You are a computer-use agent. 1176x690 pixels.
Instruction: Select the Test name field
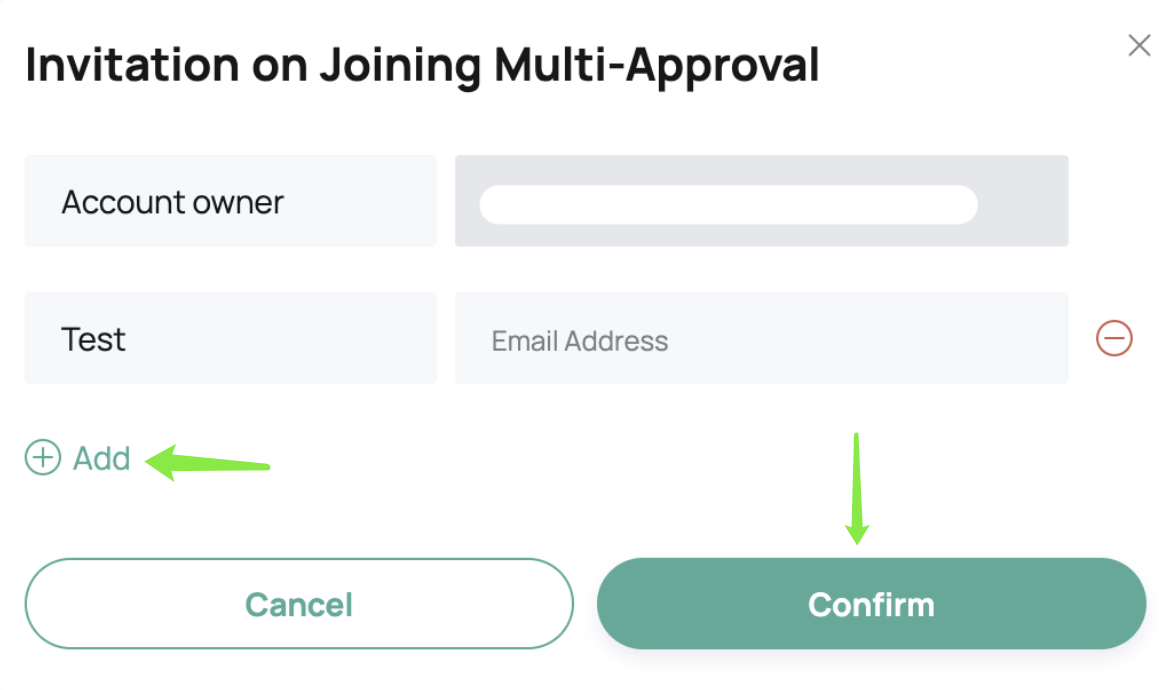230,338
